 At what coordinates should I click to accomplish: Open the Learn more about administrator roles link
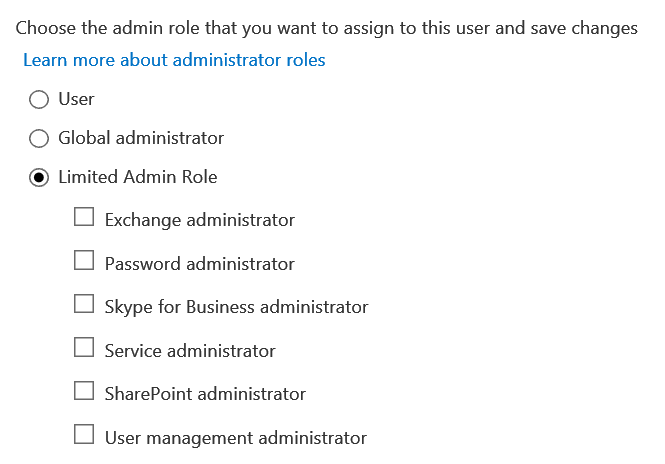174,60
